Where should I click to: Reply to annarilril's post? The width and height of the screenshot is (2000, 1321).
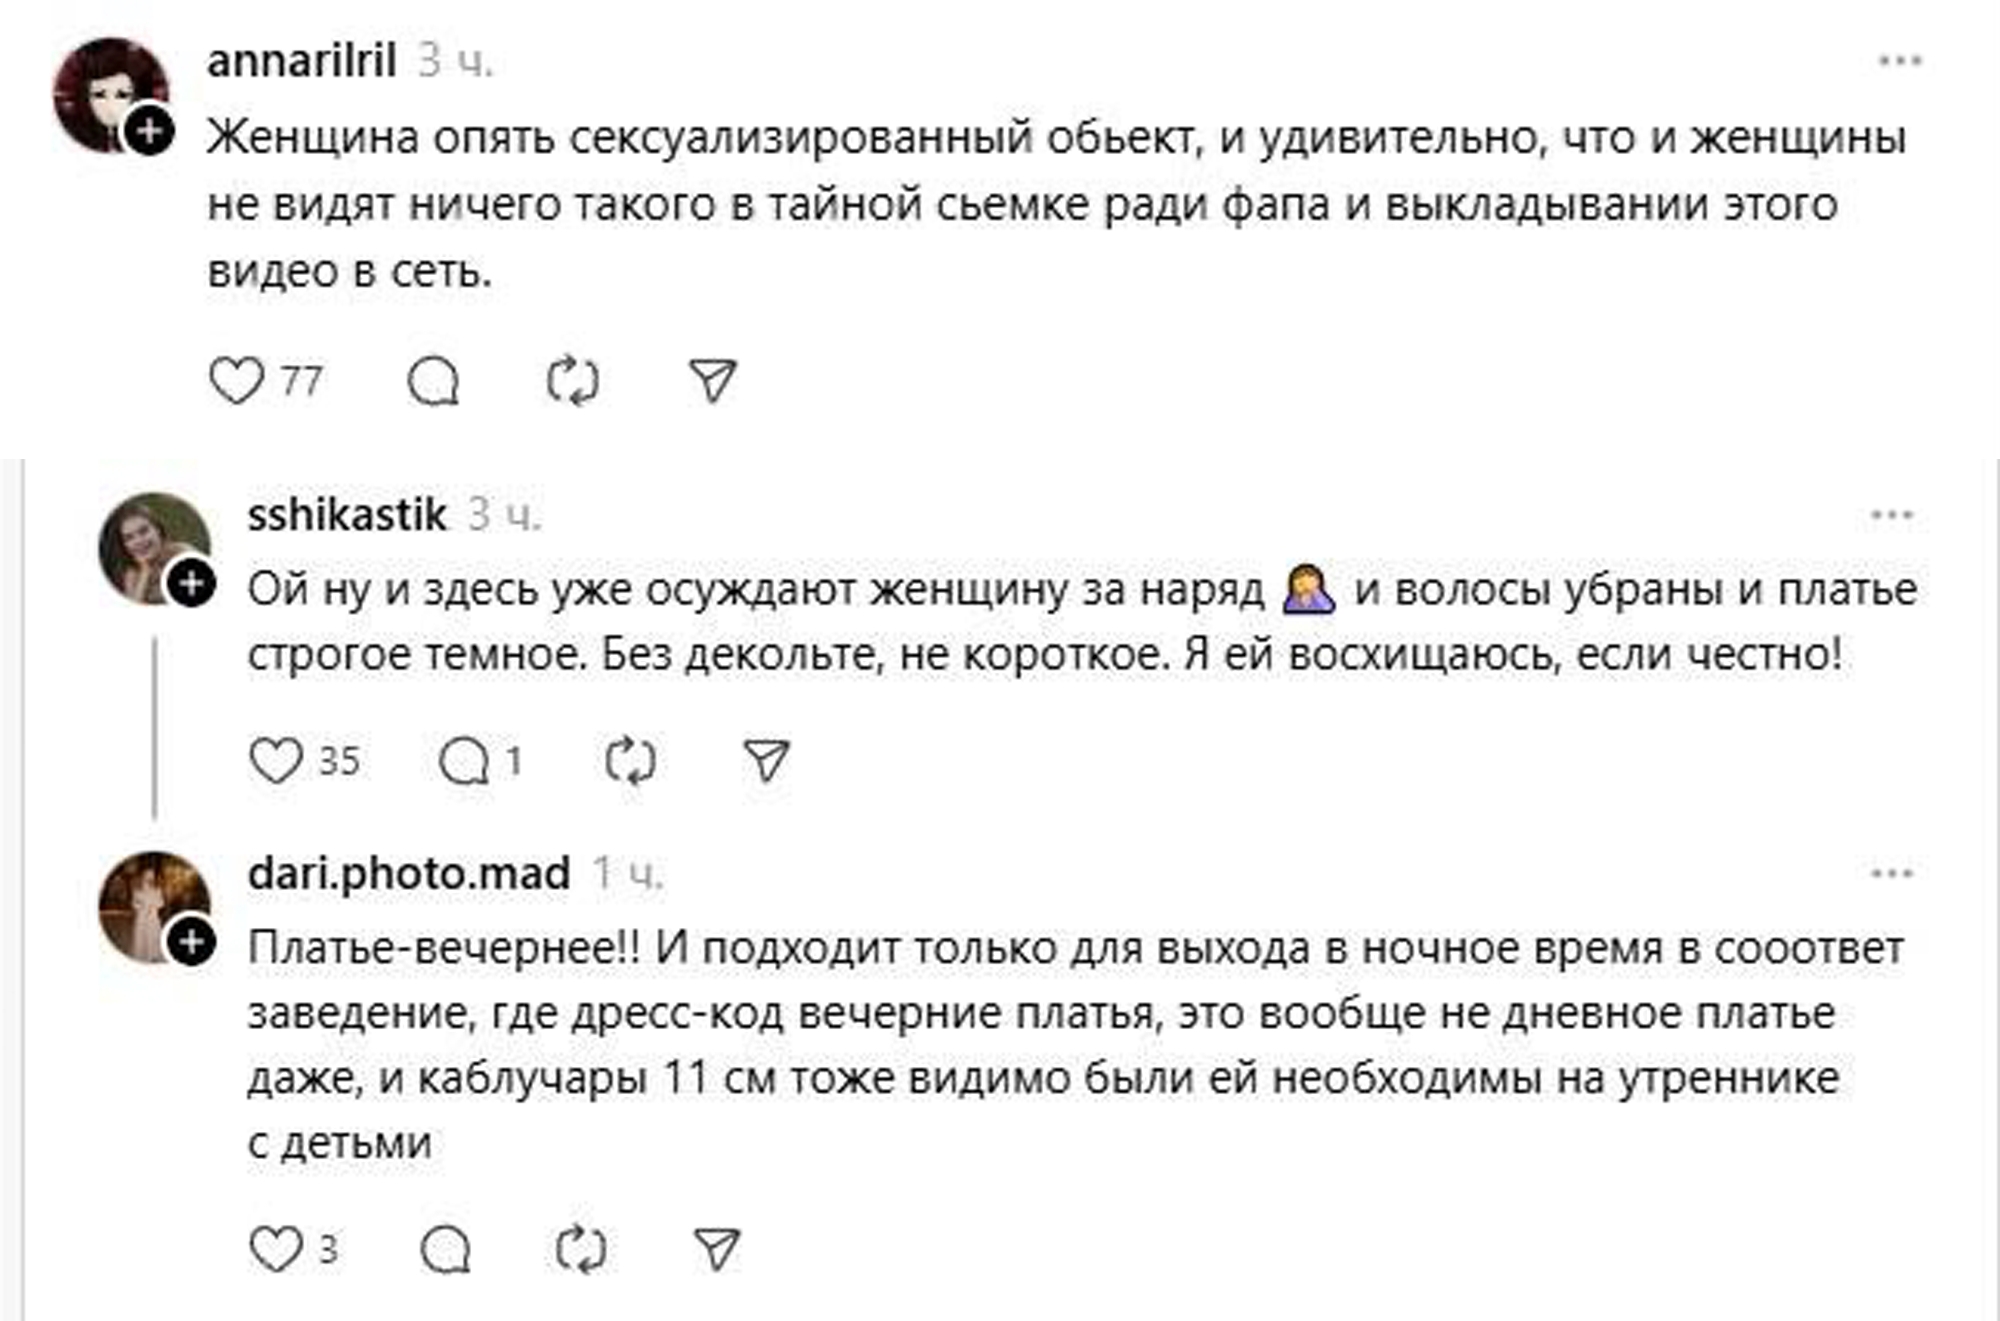(433, 381)
